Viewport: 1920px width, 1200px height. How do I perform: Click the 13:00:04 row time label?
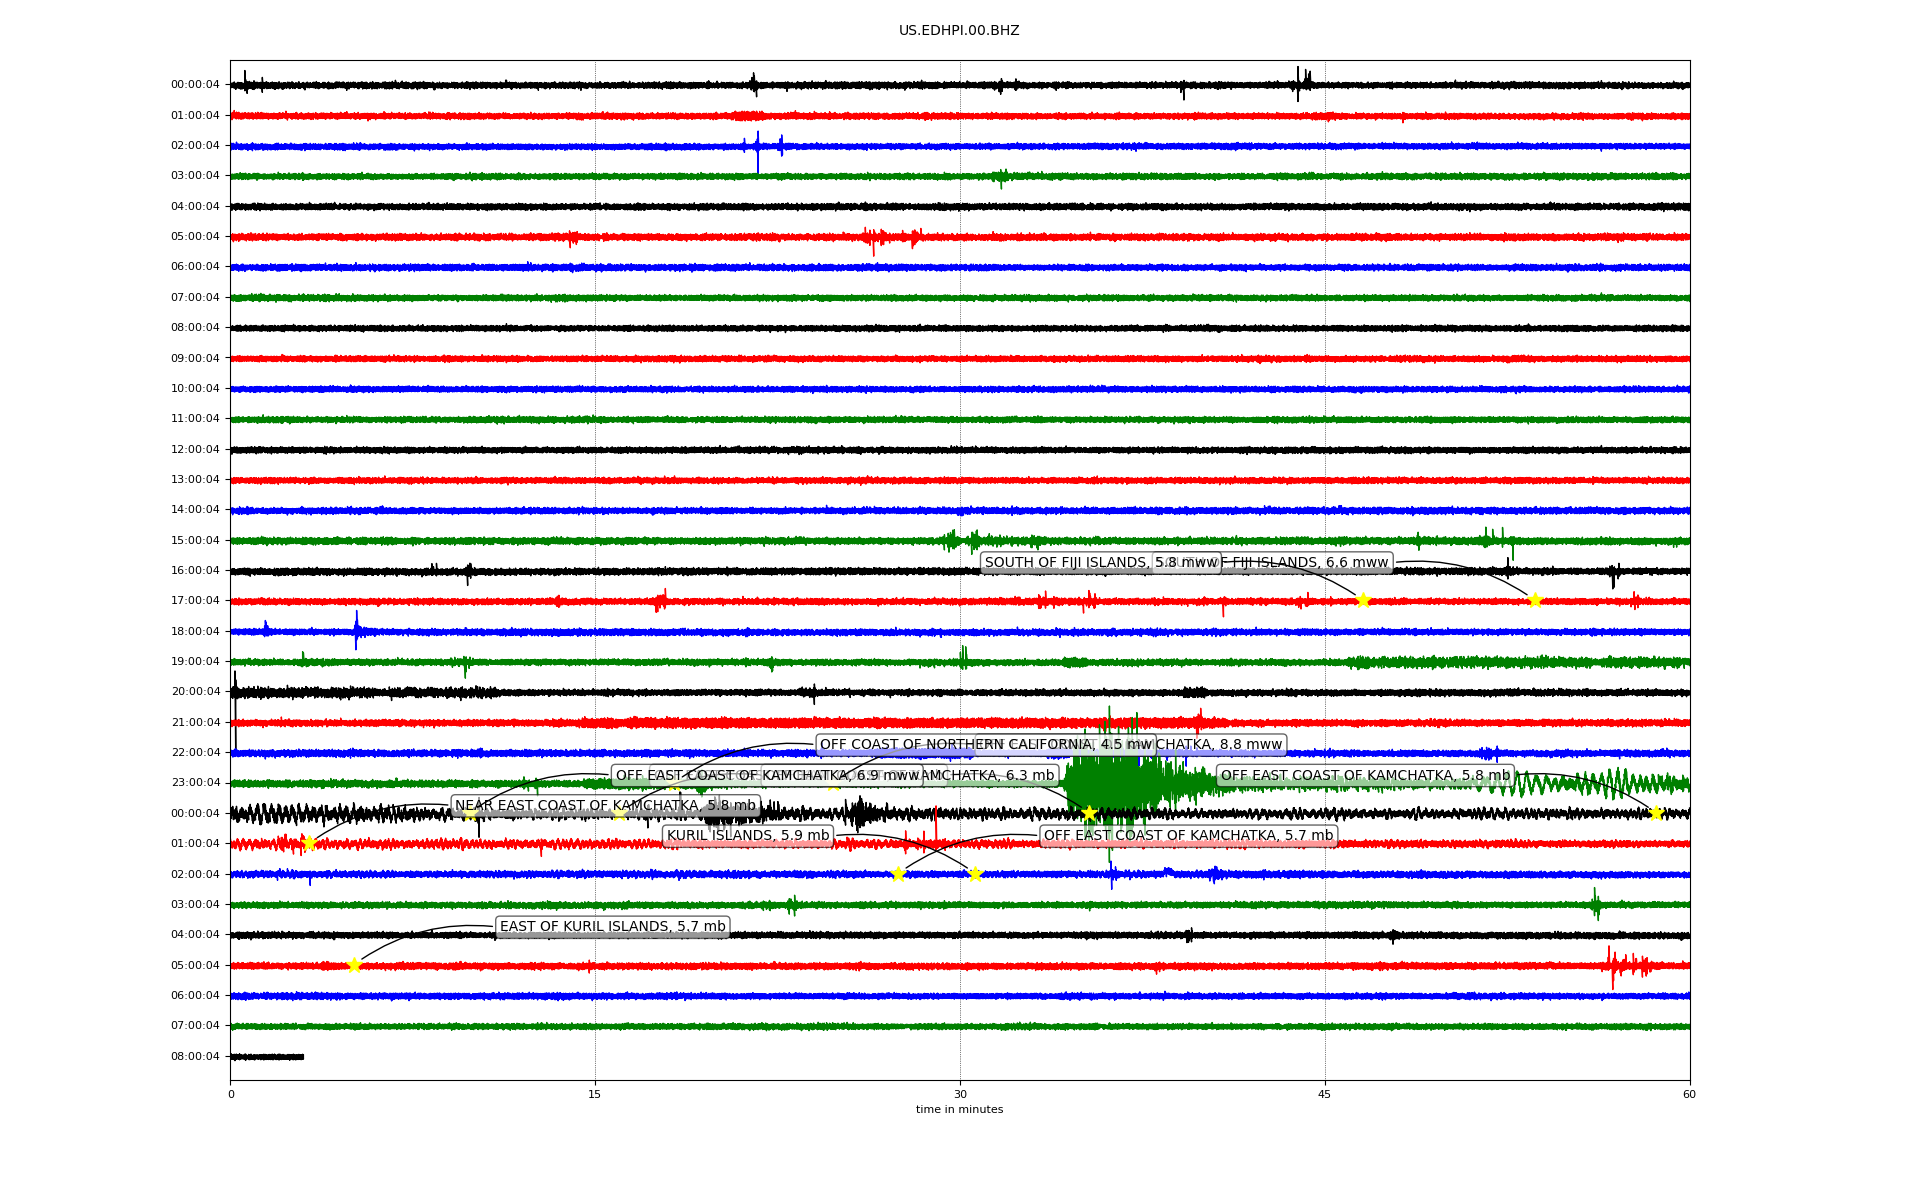[195, 479]
